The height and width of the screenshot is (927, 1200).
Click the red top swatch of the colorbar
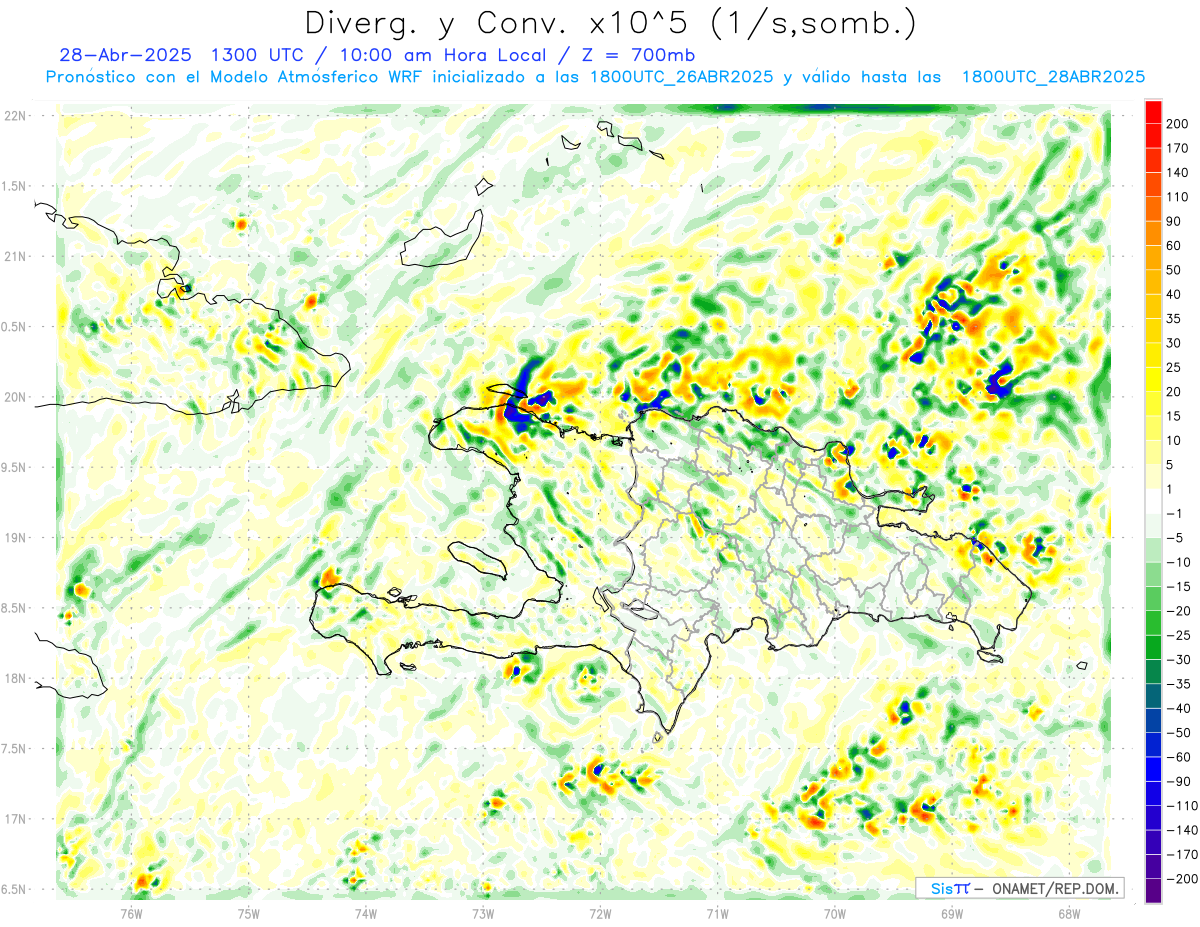[1153, 110]
